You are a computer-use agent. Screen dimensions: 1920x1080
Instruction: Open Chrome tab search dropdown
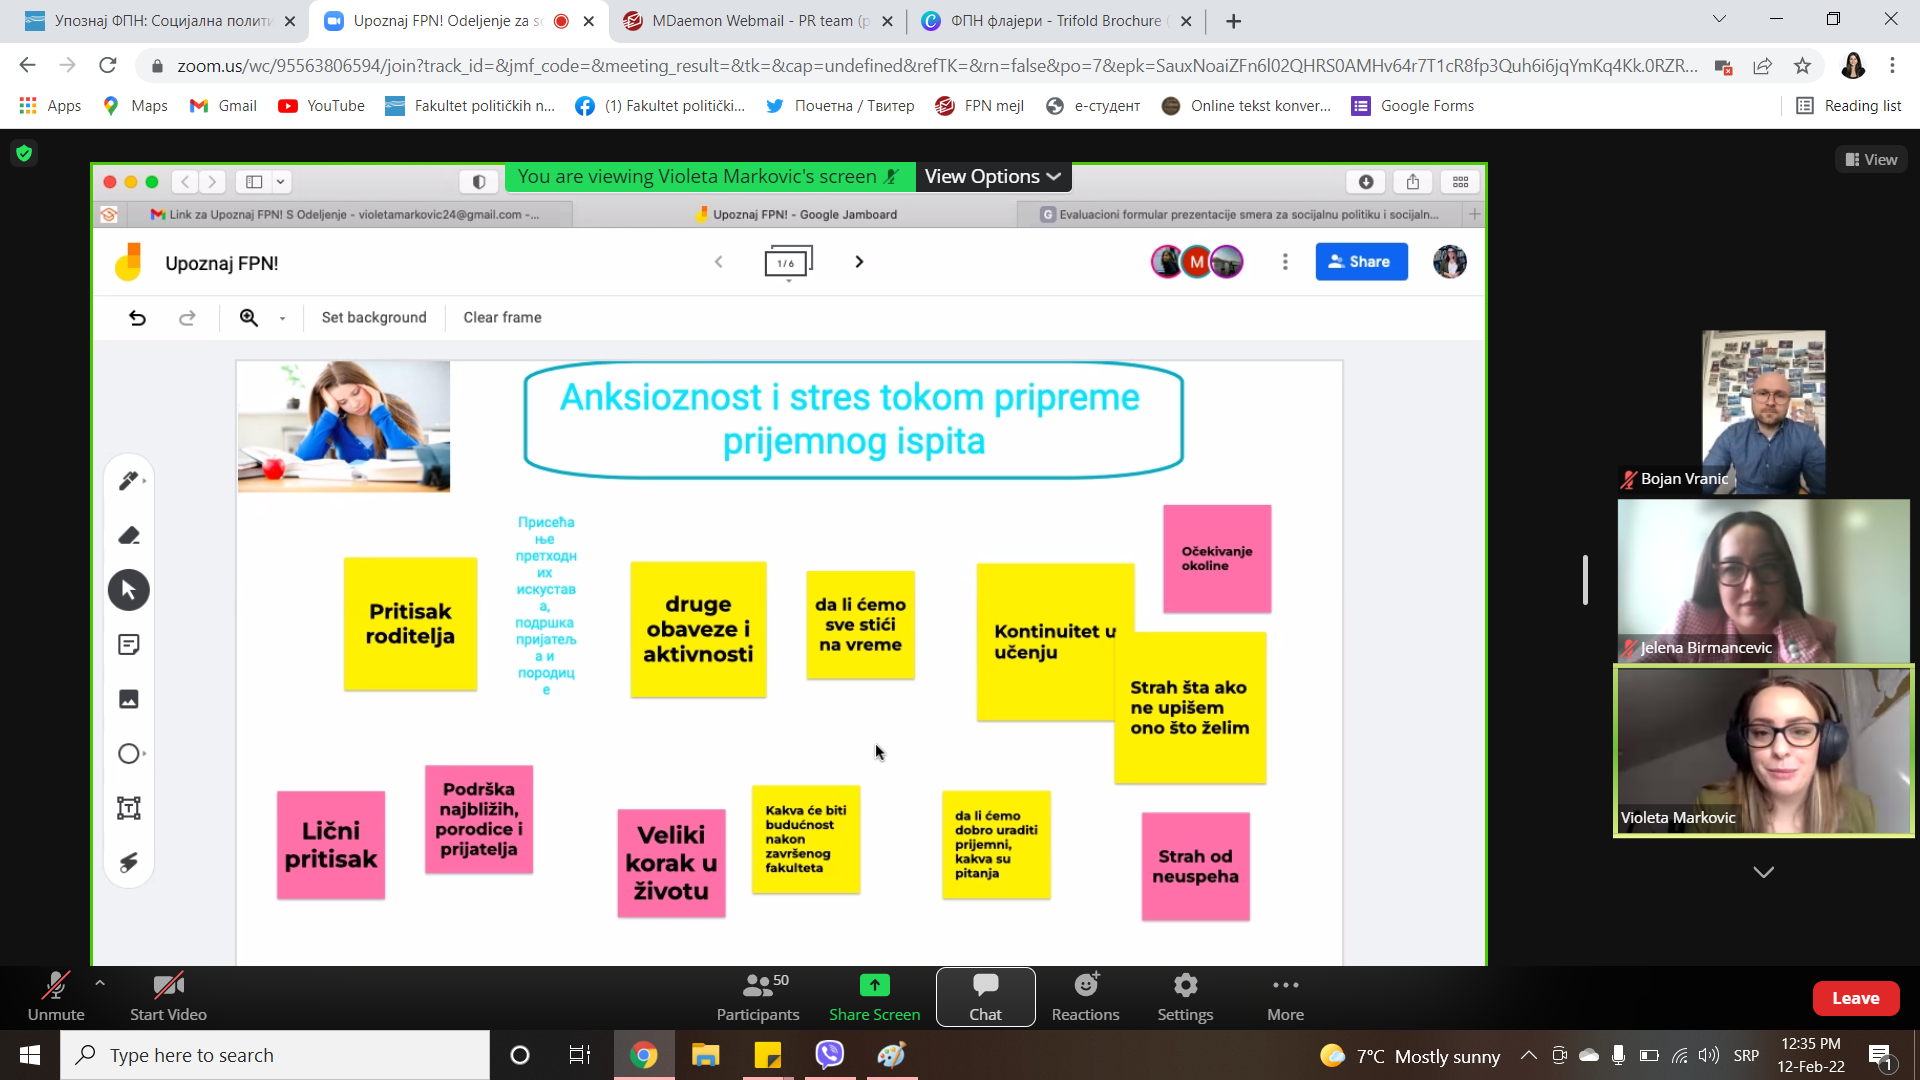point(1719,19)
